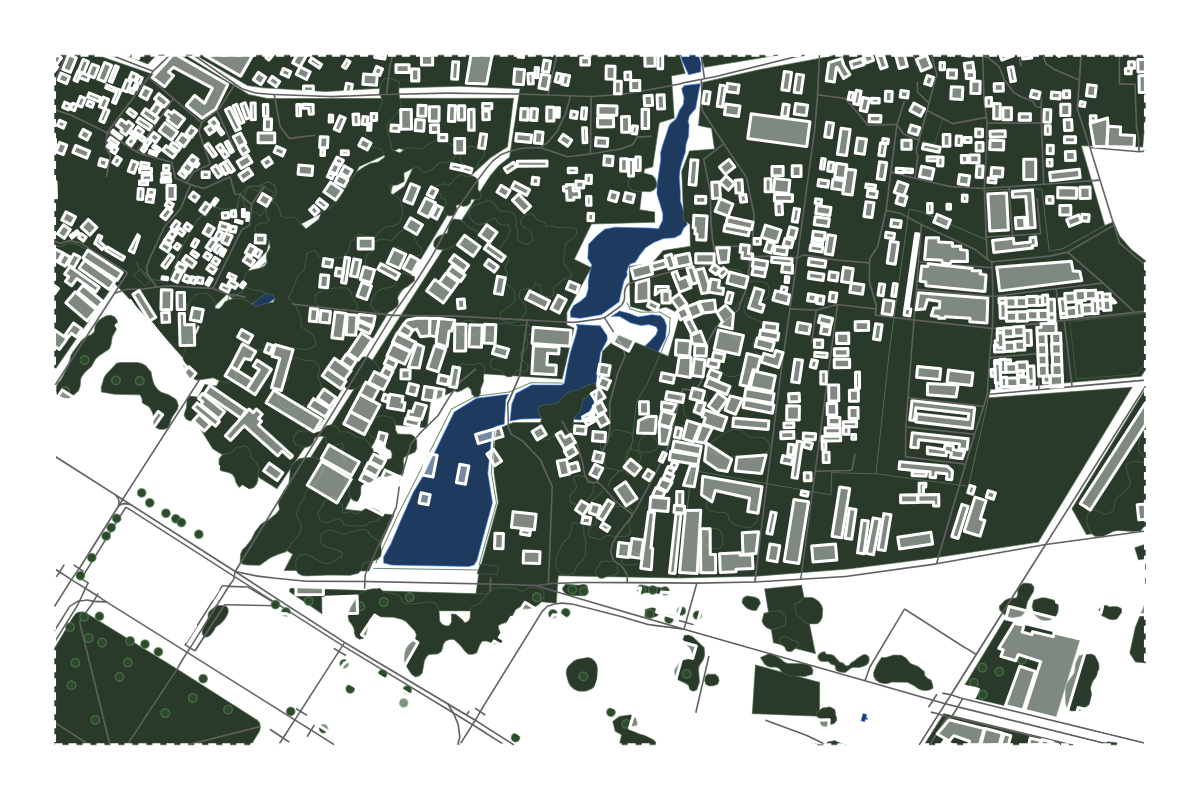Select the small blue mark near bottom right
Viewport: 1200px width, 800px height.
click(864, 717)
